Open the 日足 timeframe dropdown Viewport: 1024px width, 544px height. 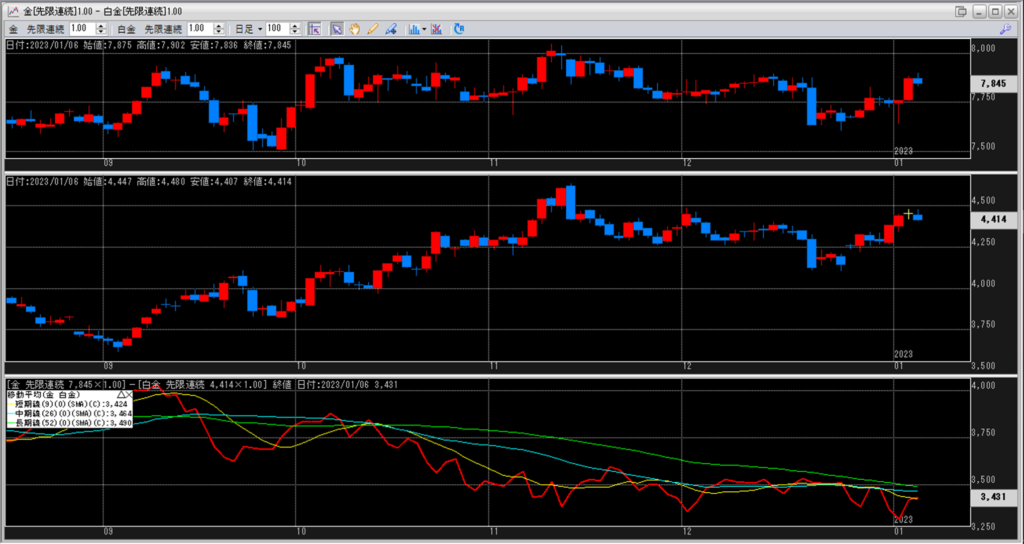(x=244, y=29)
